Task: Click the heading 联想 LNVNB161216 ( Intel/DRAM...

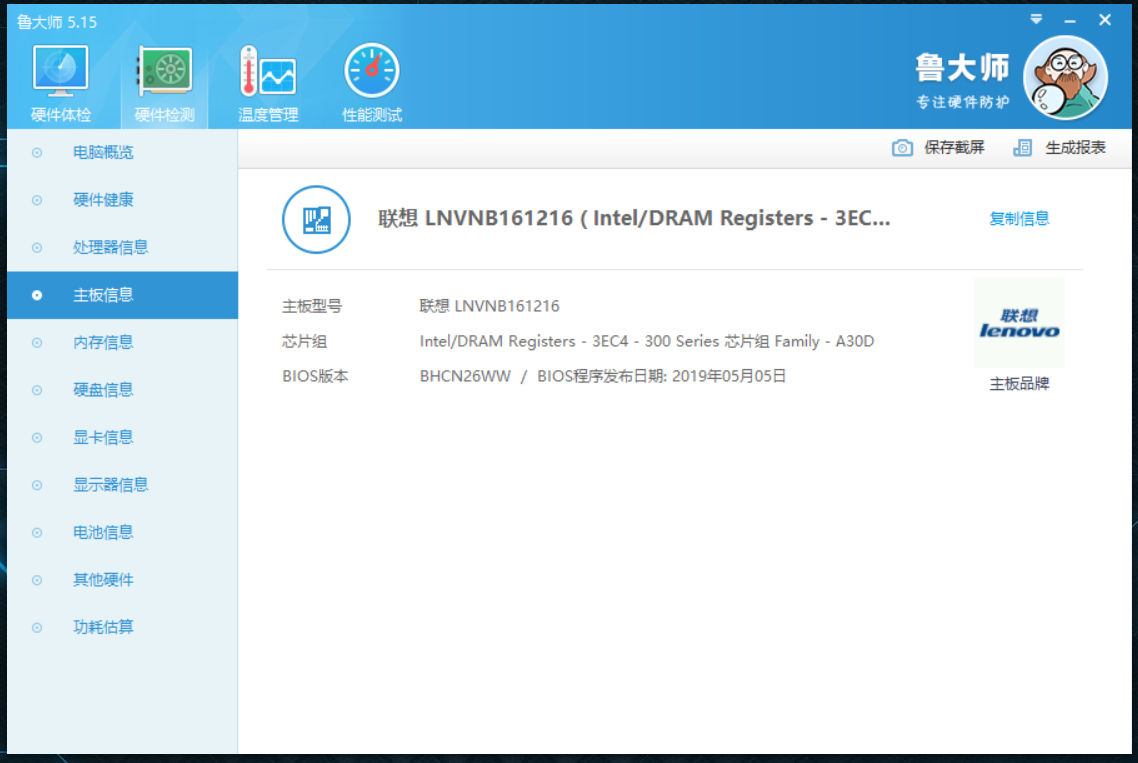Action: tap(634, 219)
